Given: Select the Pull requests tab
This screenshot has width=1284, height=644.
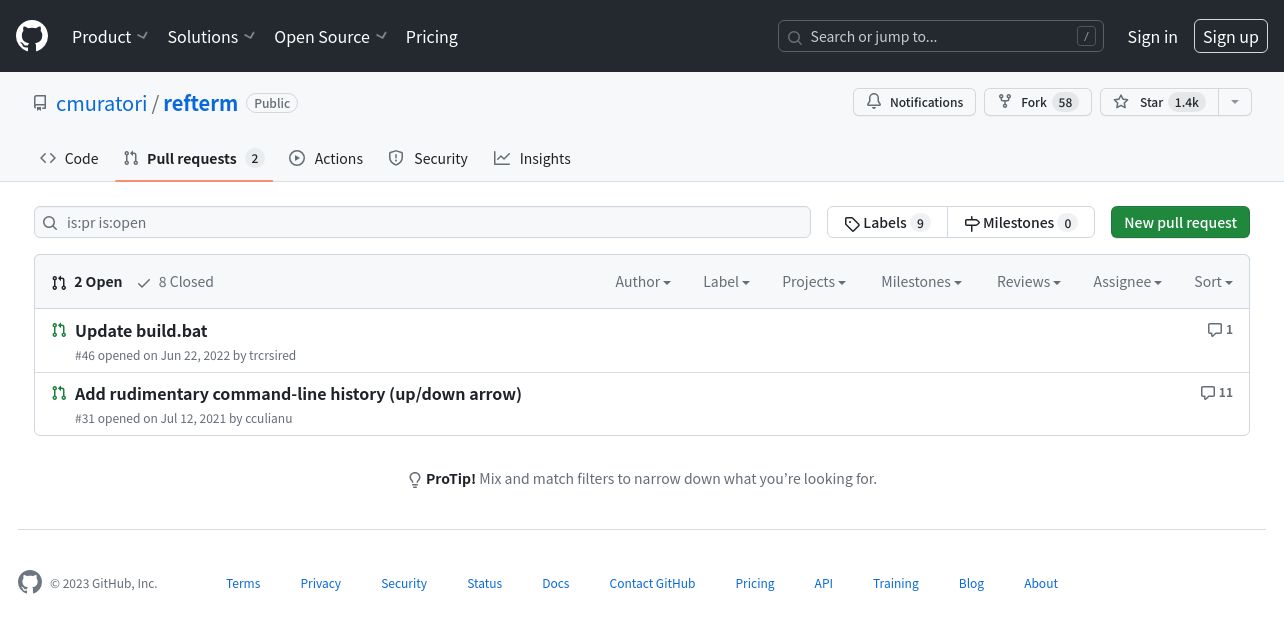Looking at the screenshot, I should tap(194, 158).
